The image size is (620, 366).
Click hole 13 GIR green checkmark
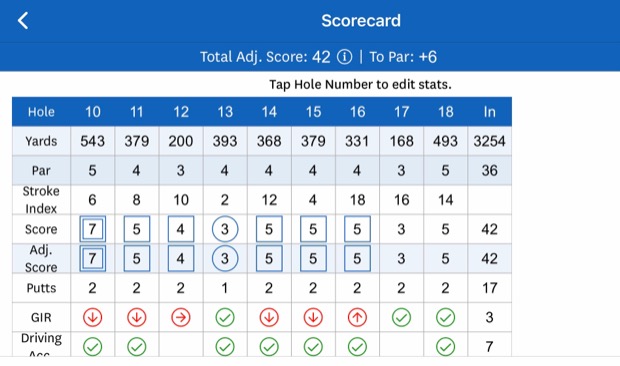[225, 317]
